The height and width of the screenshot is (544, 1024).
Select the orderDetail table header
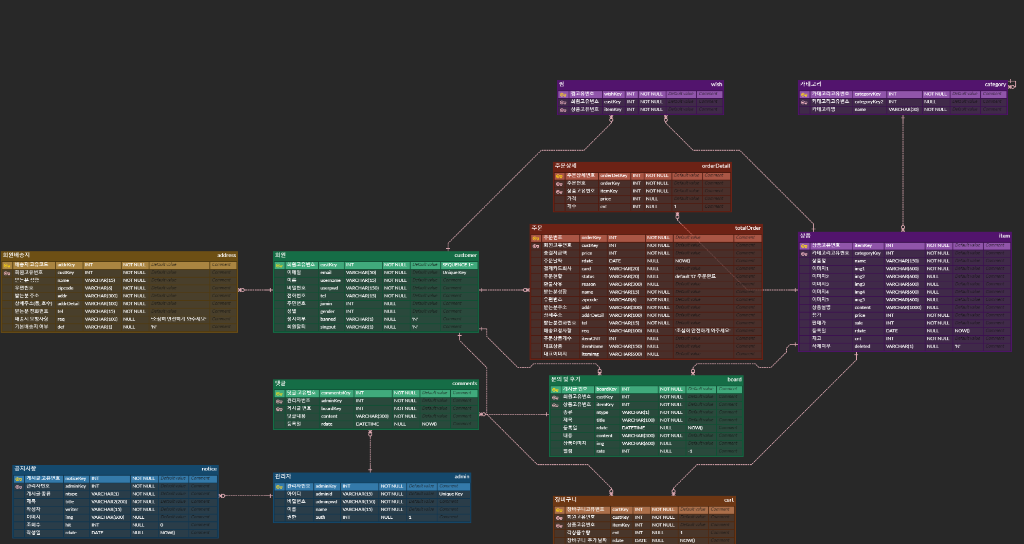pyautogui.click(x=642, y=166)
